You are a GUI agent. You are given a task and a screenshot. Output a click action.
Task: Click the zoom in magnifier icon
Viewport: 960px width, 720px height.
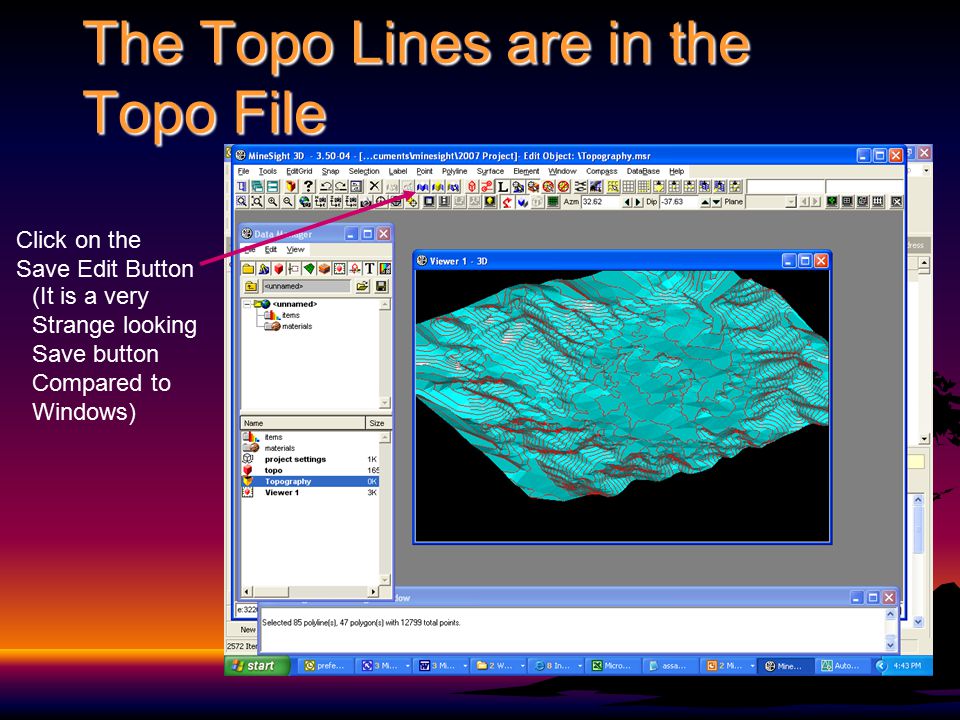tap(273, 201)
